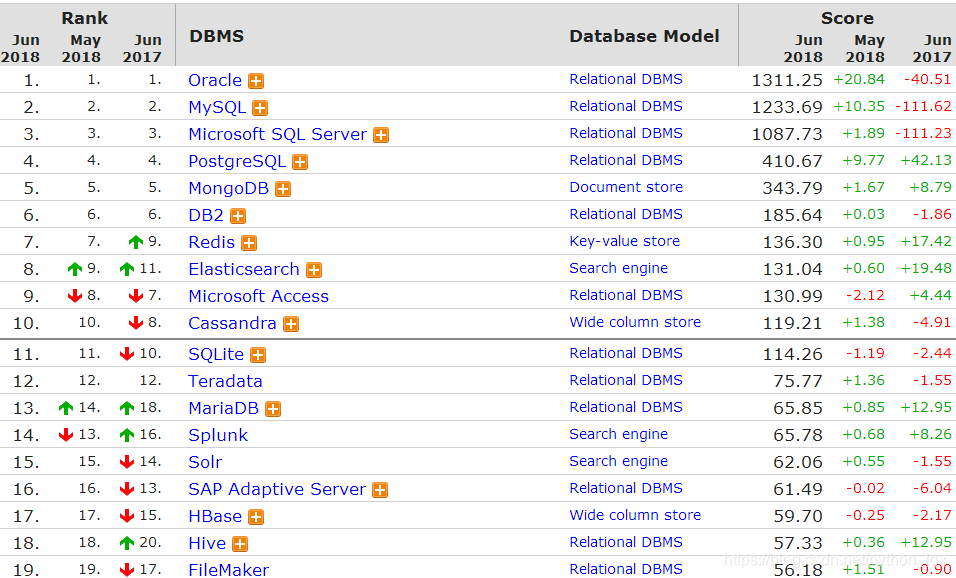
Task: Click Document store model for MongoDB
Action: click(x=626, y=187)
